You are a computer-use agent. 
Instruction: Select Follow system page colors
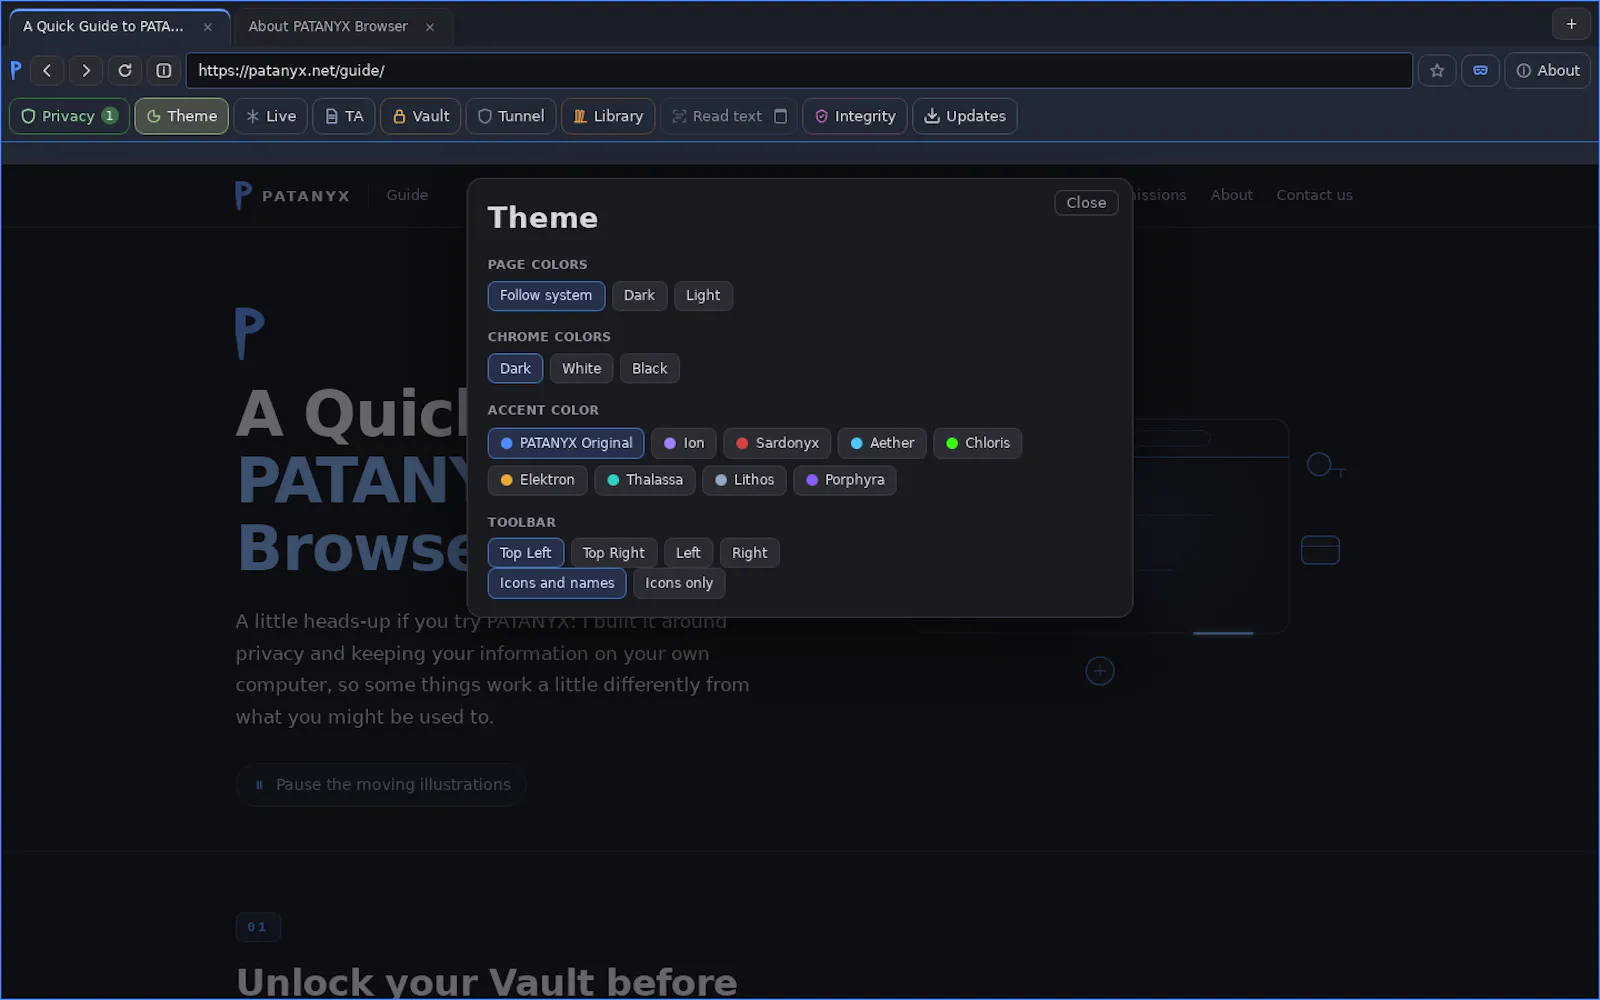tap(546, 296)
